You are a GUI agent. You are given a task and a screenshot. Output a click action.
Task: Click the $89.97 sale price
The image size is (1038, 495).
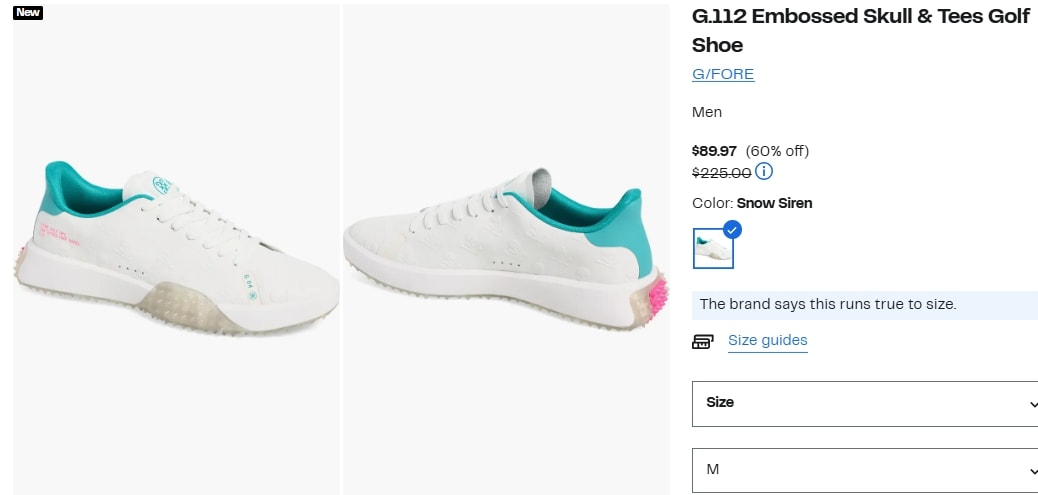pyautogui.click(x=714, y=151)
